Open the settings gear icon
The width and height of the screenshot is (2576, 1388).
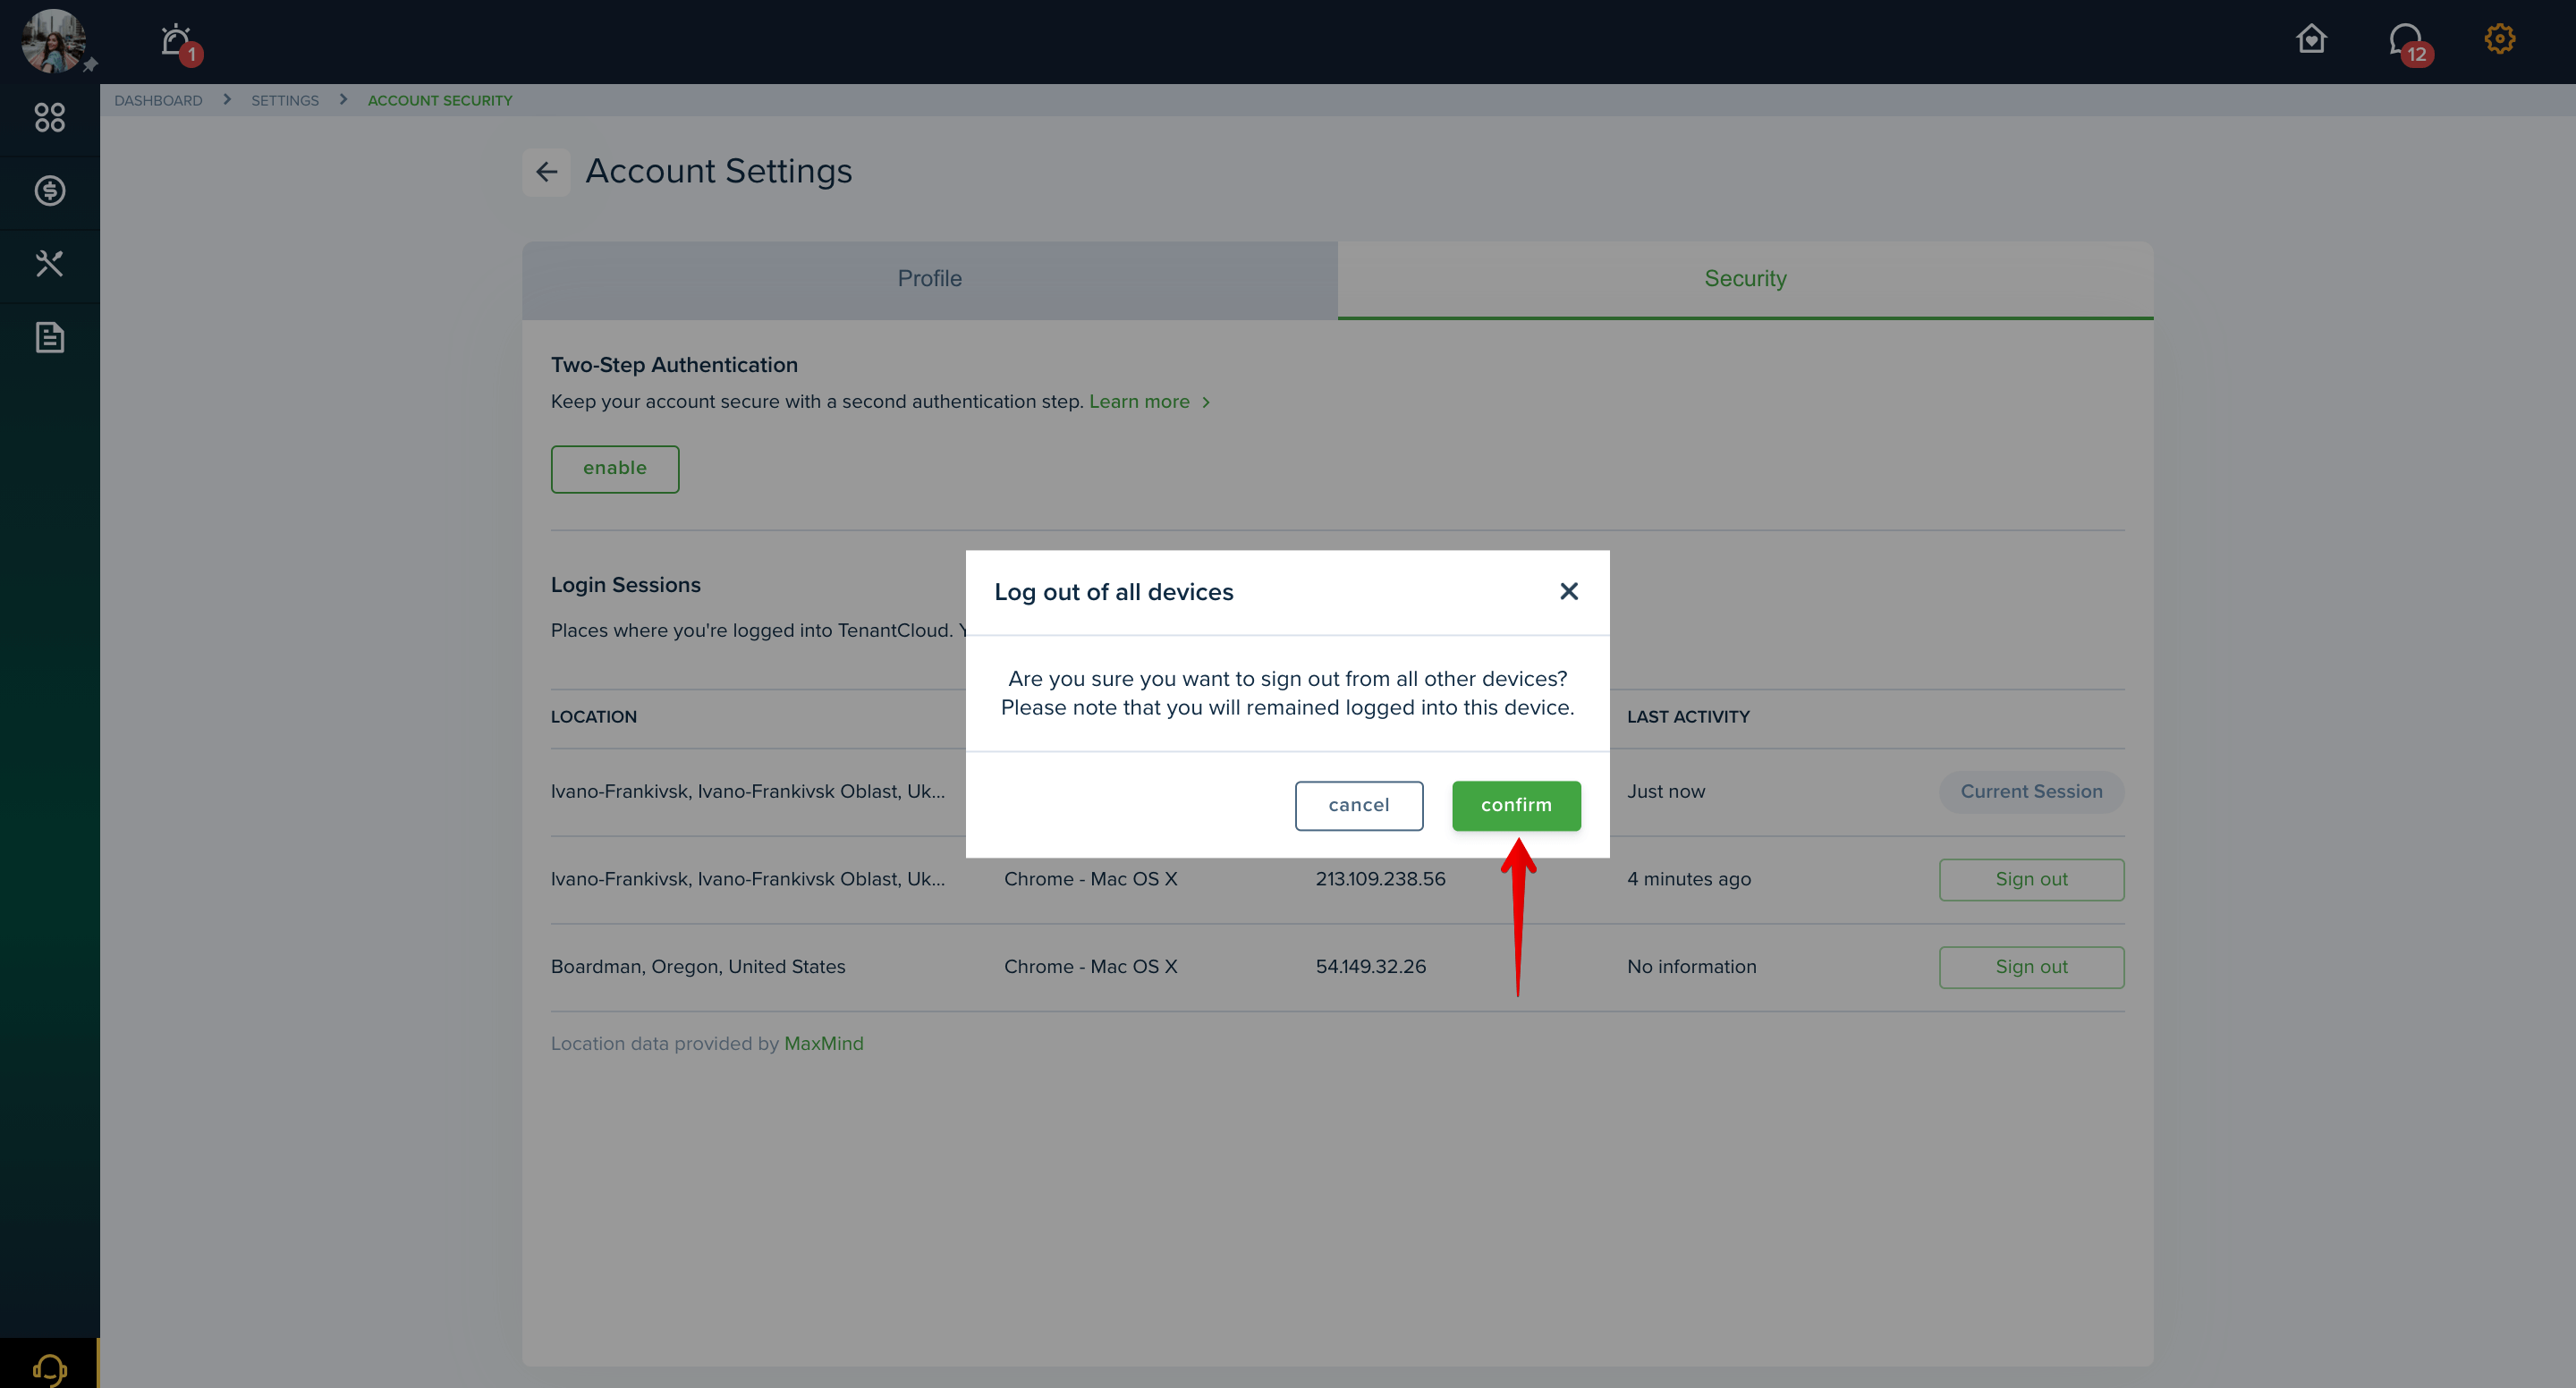2499,39
